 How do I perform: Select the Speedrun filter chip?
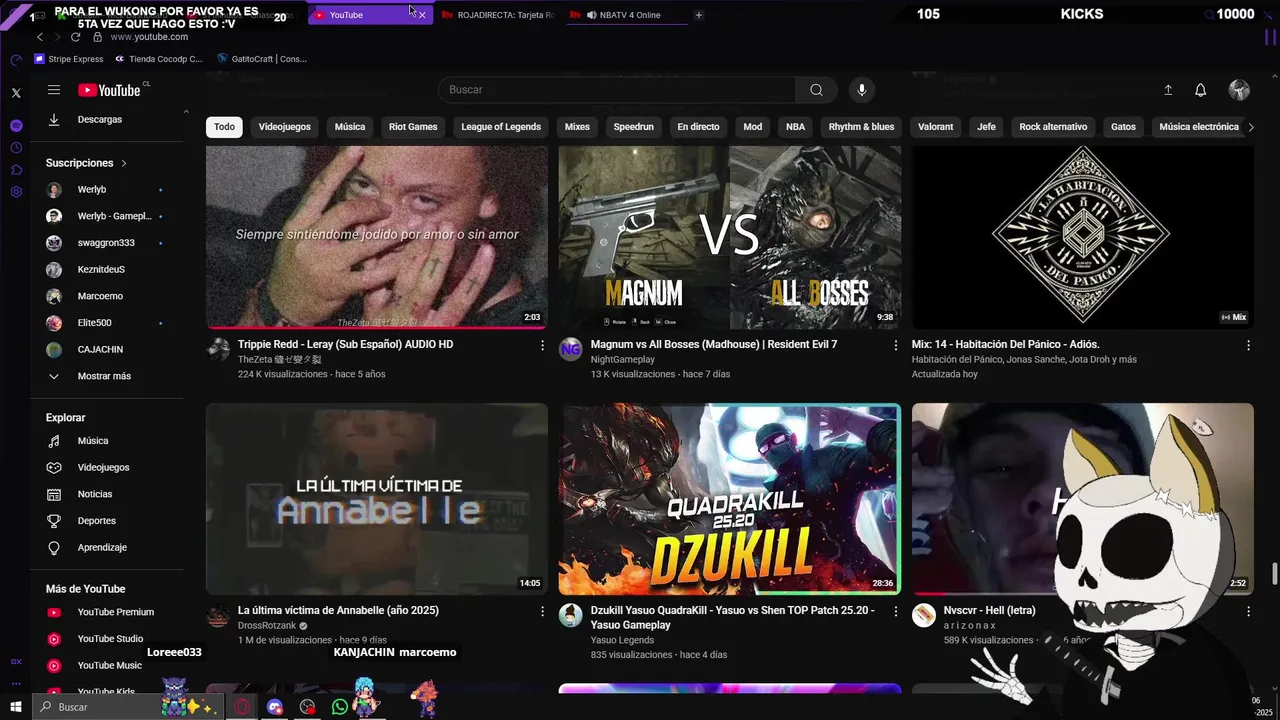pyautogui.click(x=633, y=127)
